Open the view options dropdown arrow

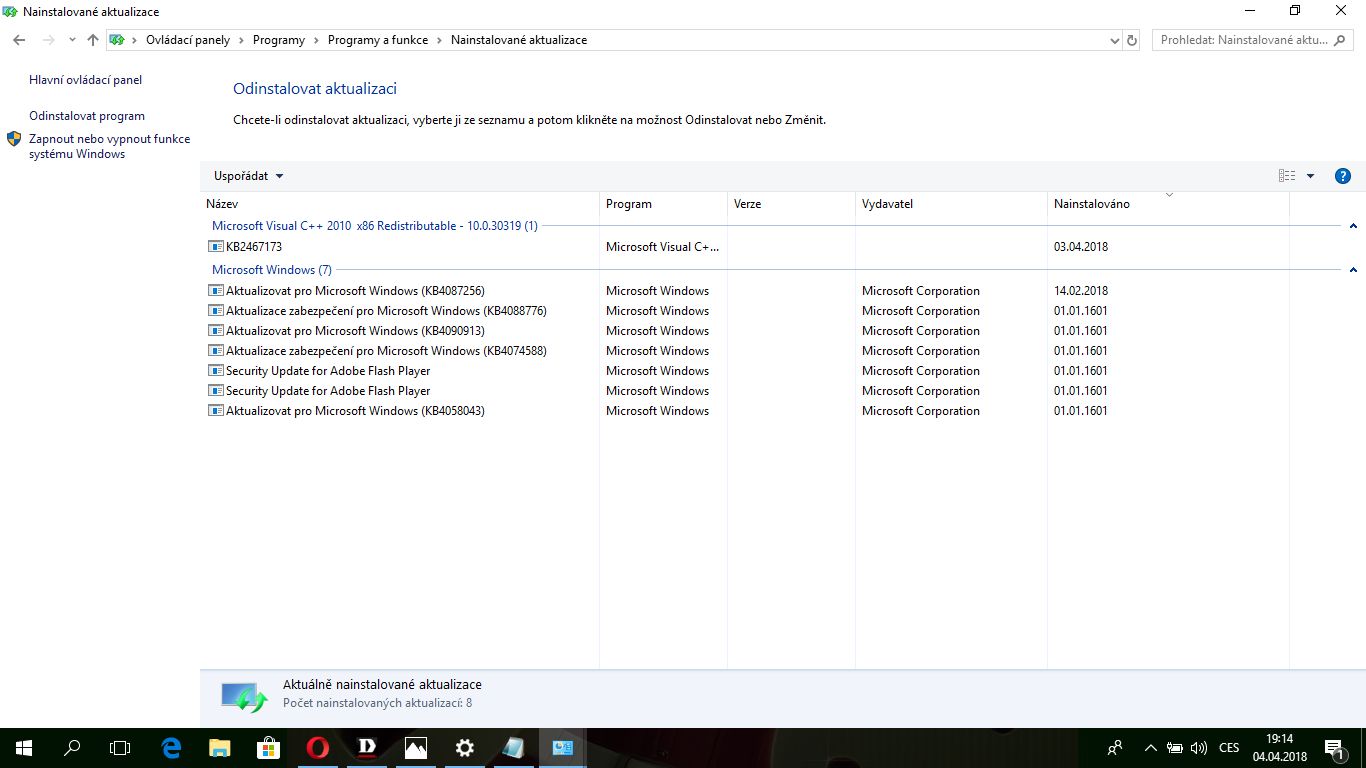1310,176
